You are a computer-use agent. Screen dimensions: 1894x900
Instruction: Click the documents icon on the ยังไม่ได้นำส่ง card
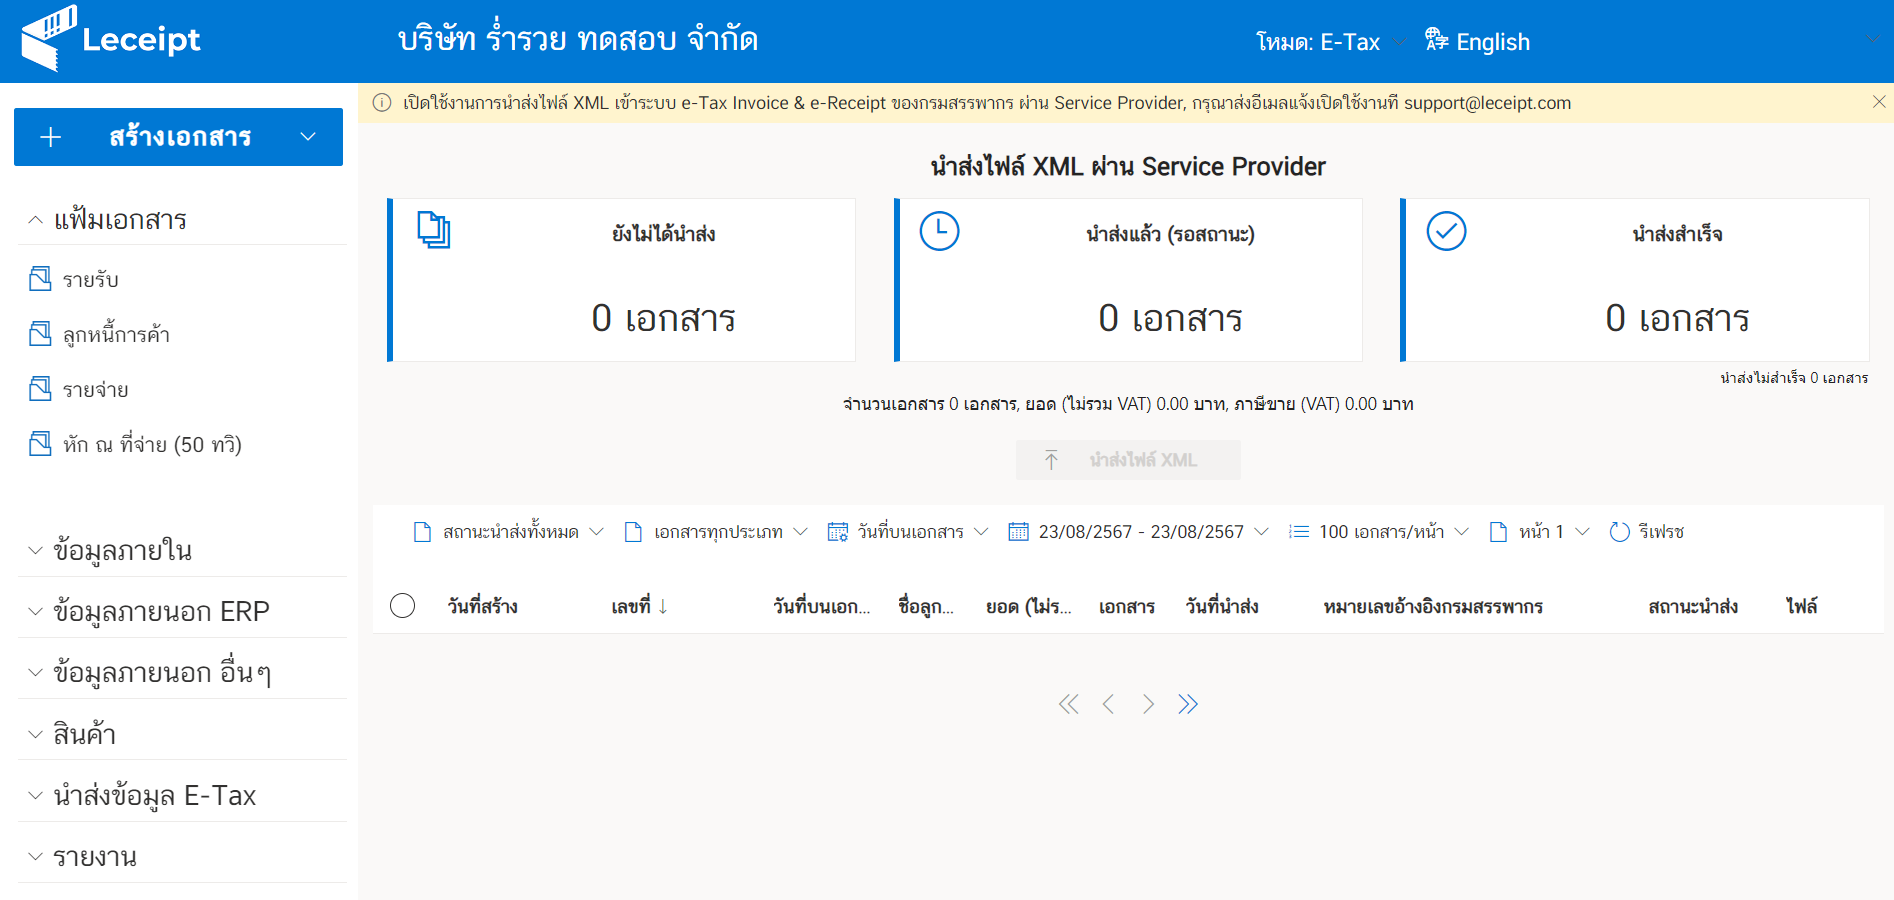tap(433, 229)
